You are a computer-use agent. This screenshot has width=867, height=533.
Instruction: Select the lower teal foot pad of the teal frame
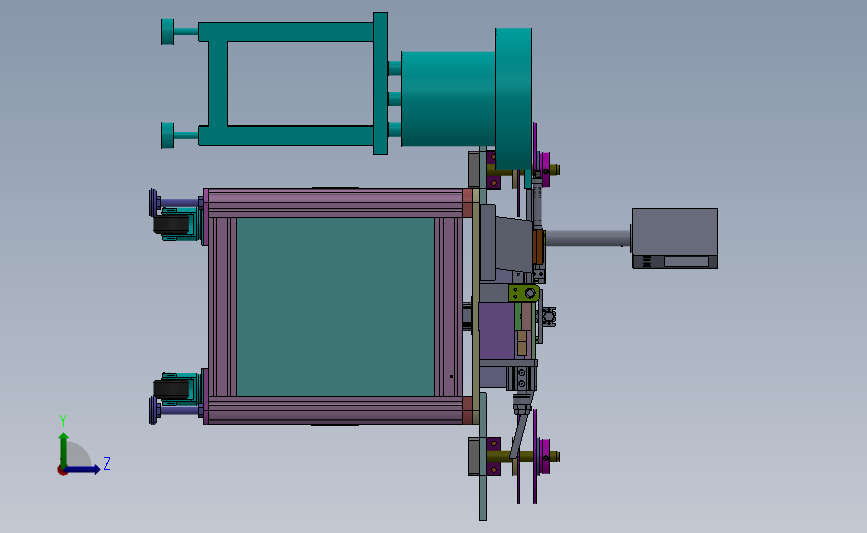pos(168,135)
